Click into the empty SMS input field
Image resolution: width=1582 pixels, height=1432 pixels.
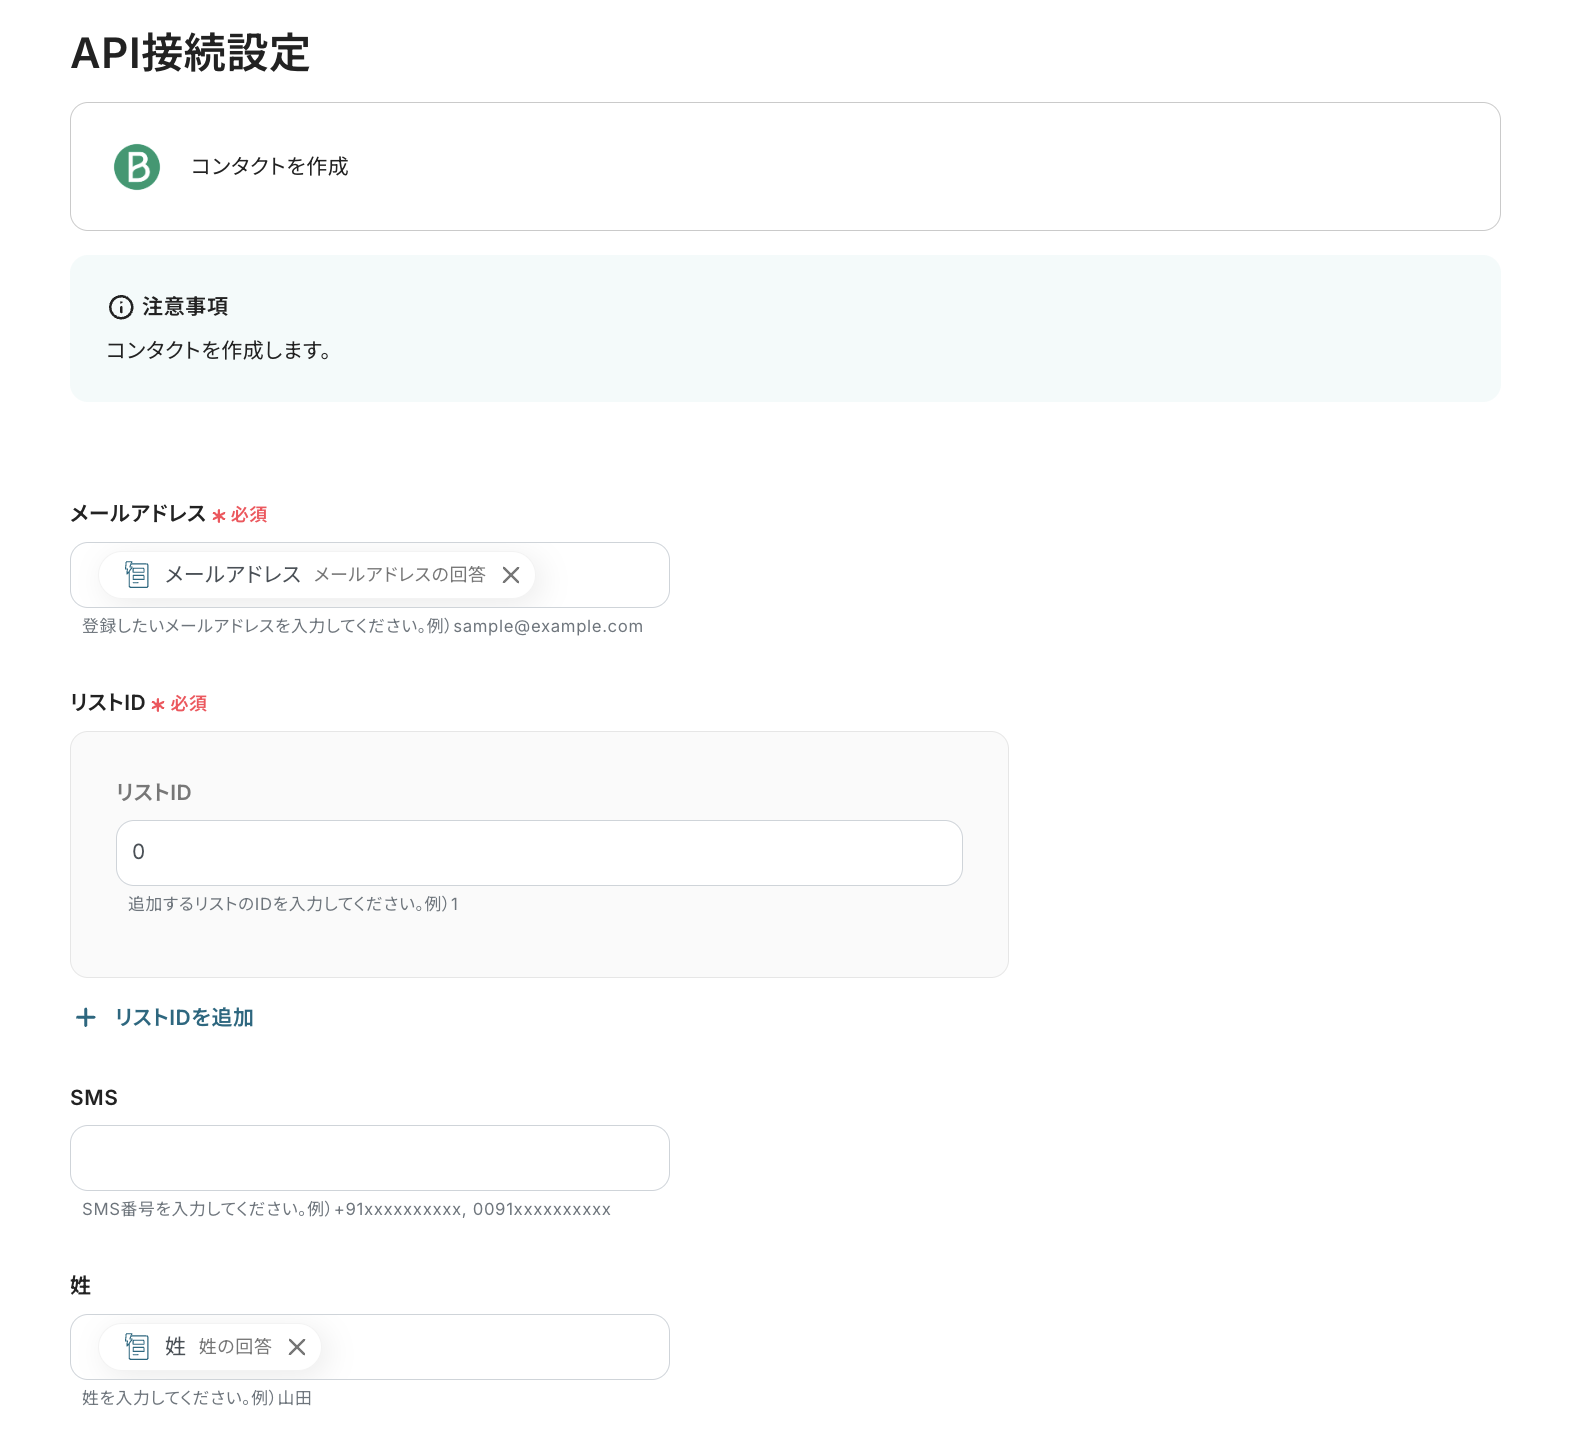(370, 1158)
